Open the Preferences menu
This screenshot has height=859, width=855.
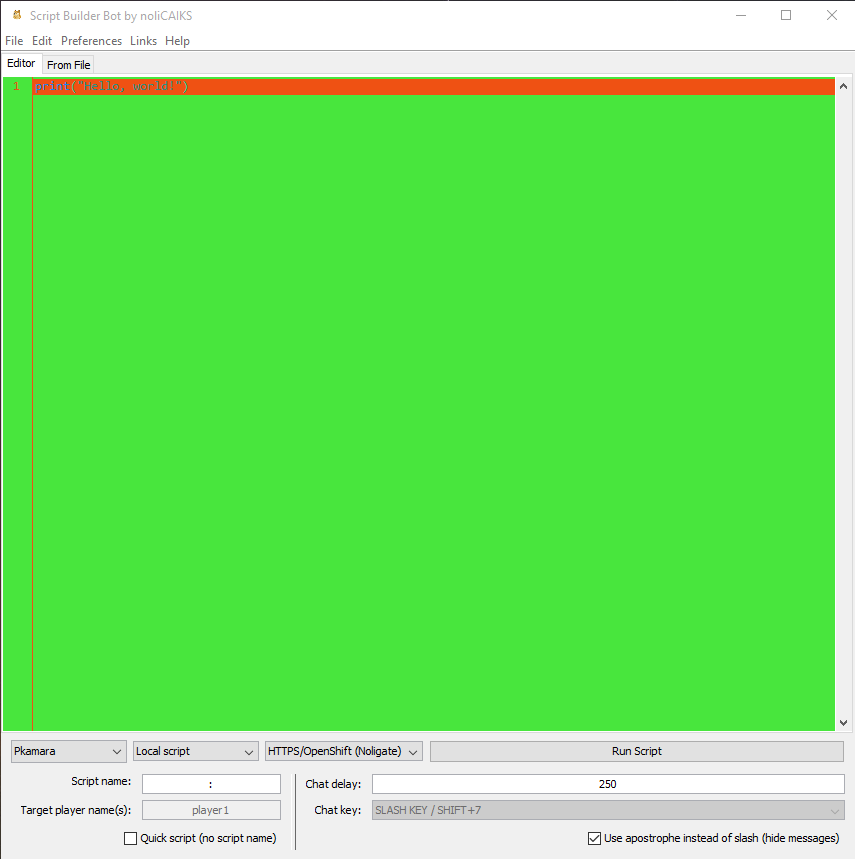pyautogui.click(x=91, y=41)
